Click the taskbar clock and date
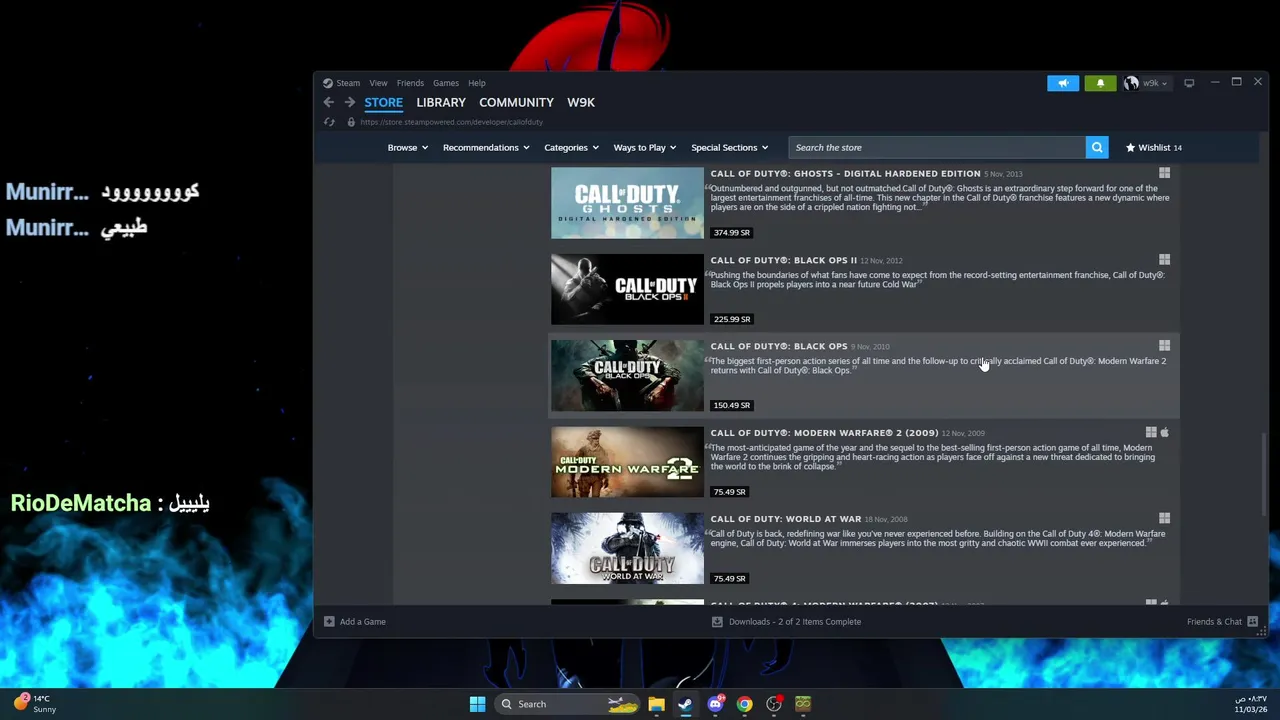The image size is (1280, 720). 1250,704
